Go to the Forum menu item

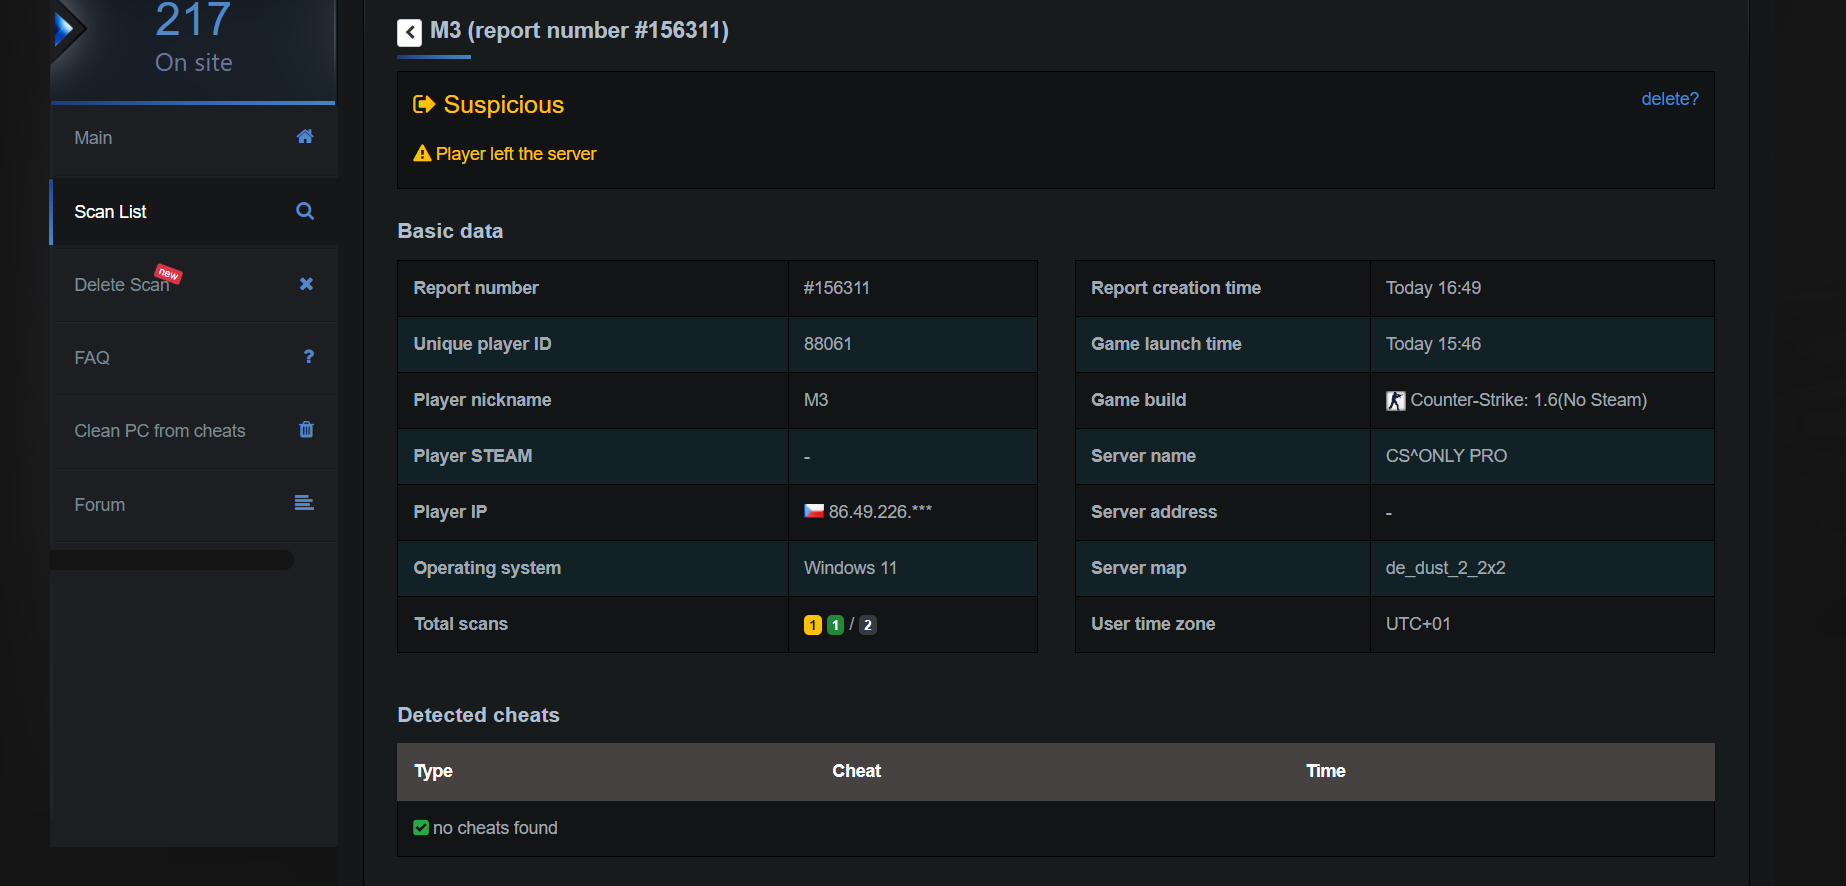coord(100,505)
